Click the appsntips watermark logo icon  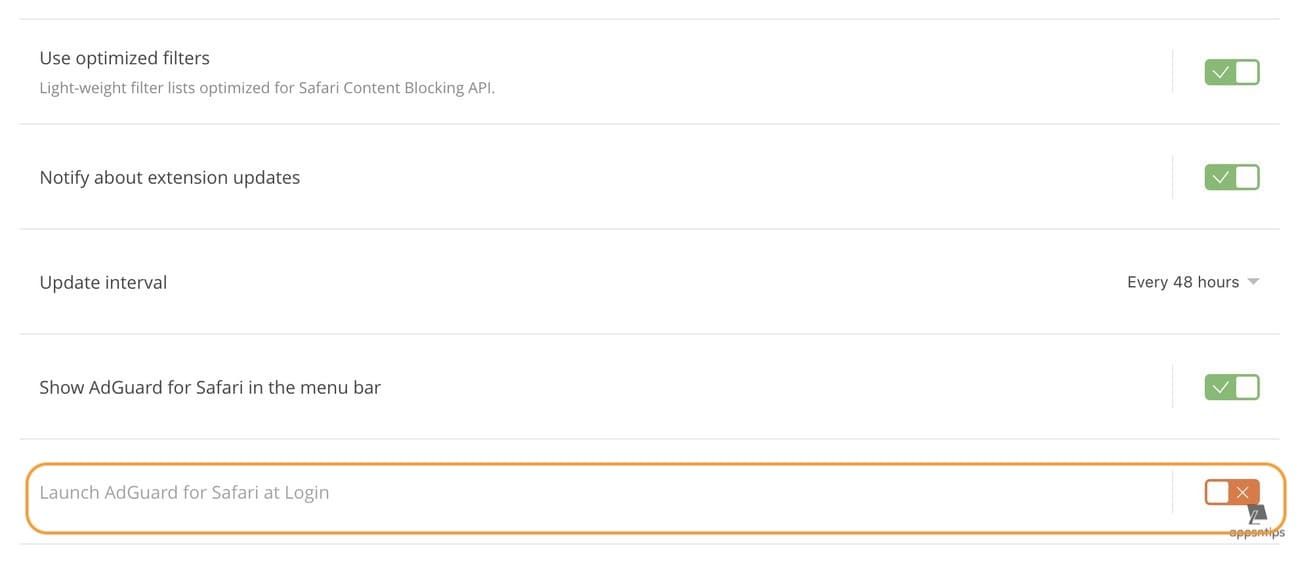coord(1257,515)
